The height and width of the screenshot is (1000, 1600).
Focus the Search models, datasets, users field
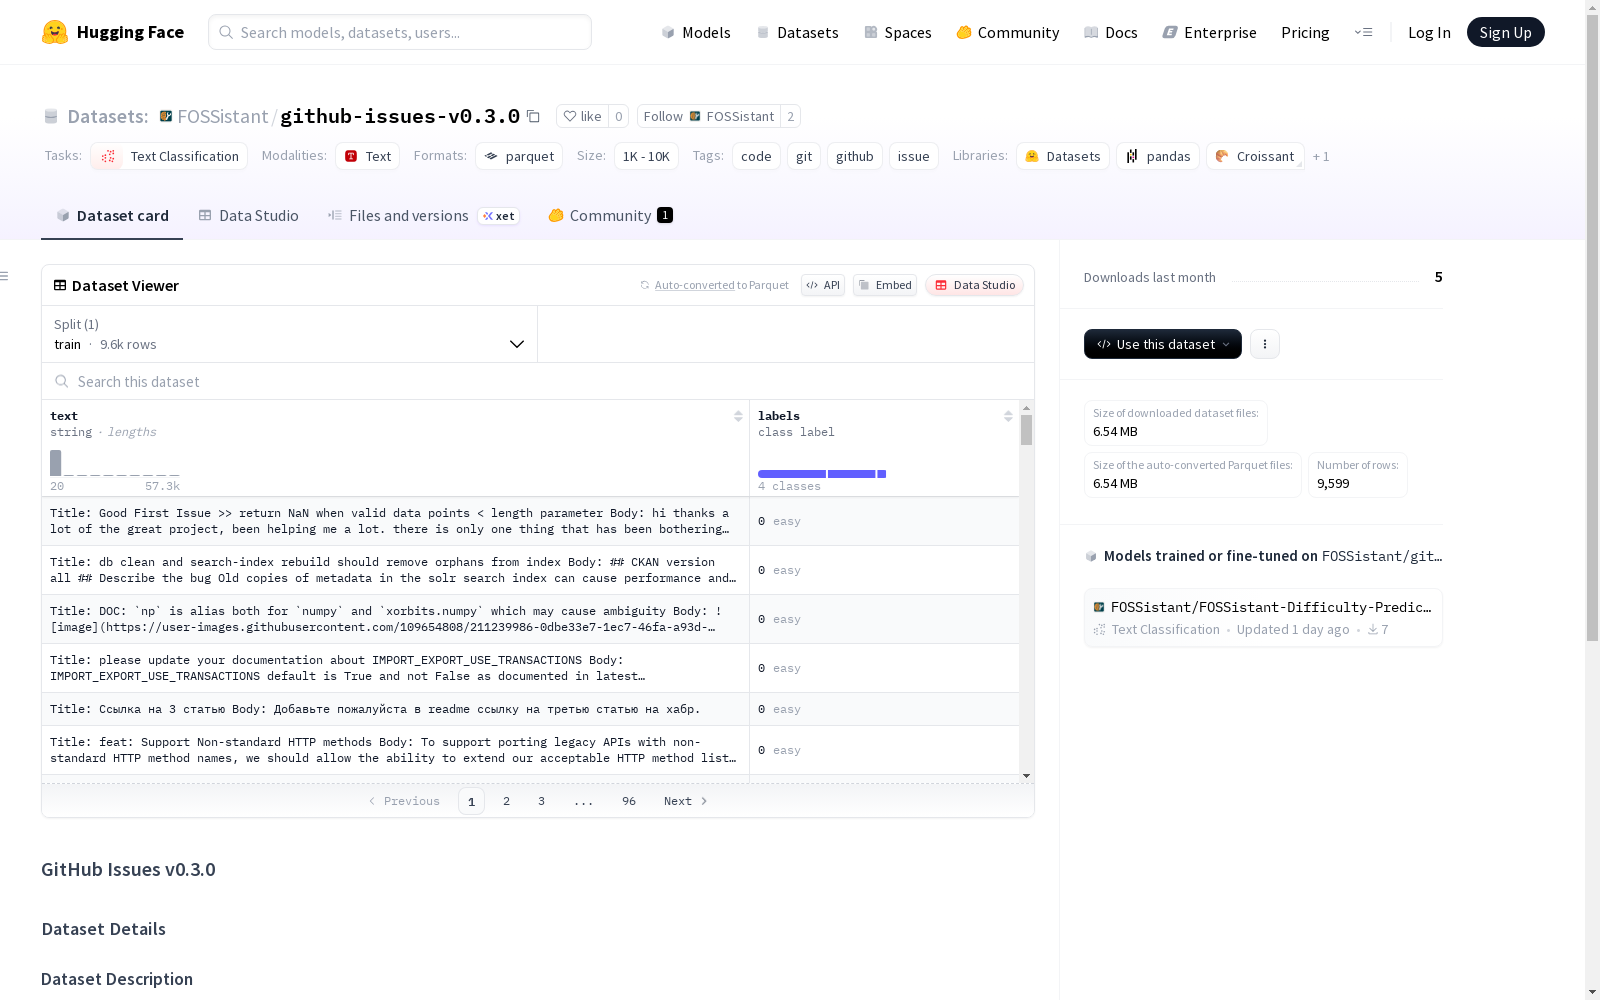(x=400, y=32)
